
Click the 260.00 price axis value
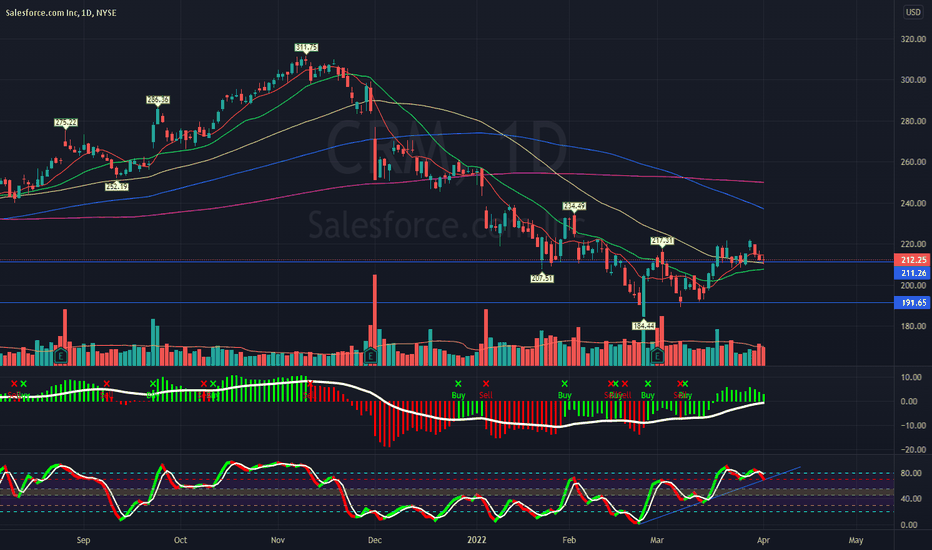coord(914,162)
